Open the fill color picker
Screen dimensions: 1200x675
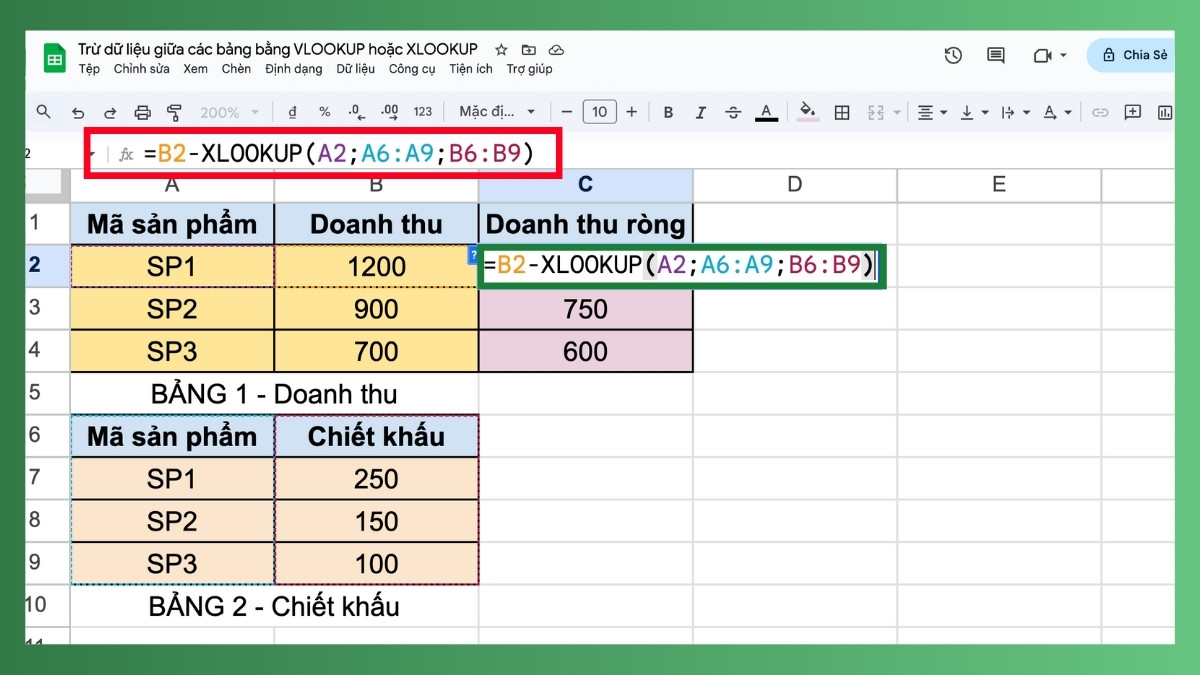tap(806, 112)
